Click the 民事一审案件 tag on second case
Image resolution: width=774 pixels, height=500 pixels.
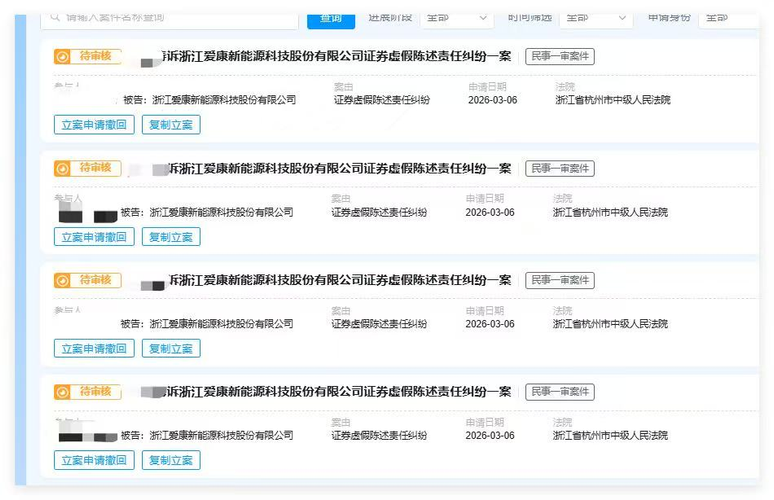pos(560,169)
